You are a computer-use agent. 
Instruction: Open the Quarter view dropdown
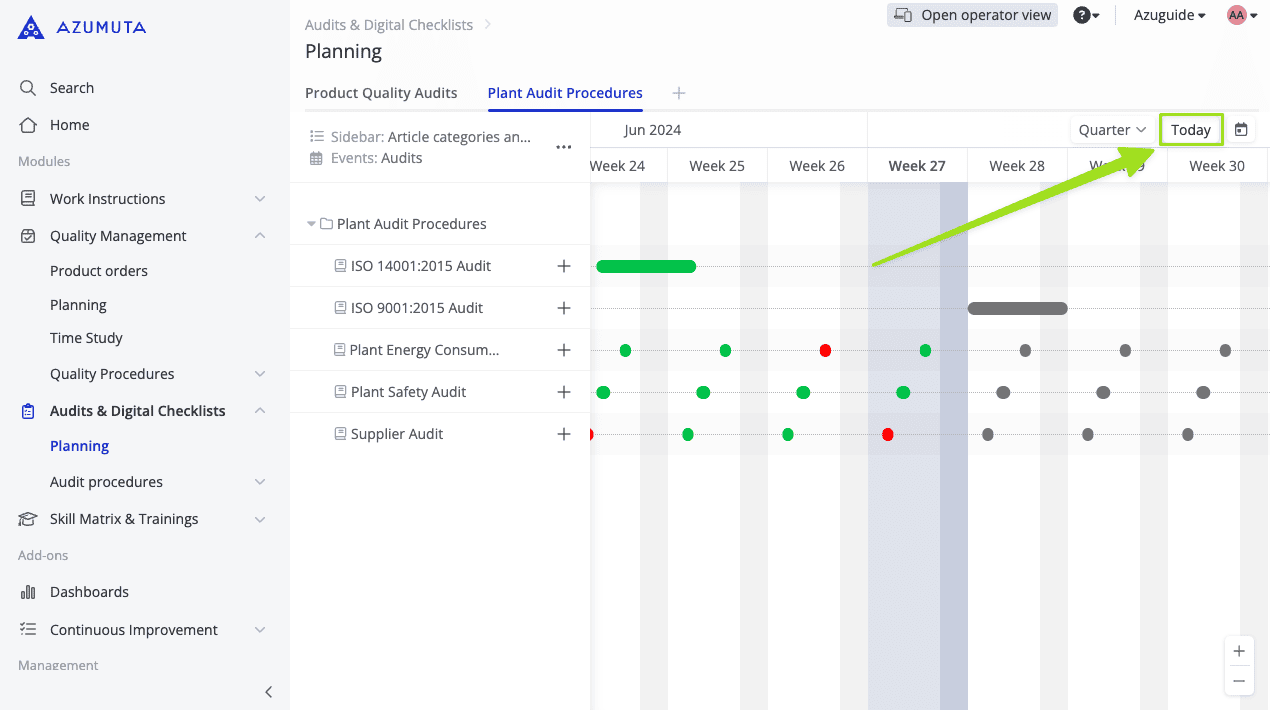tap(1111, 130)
